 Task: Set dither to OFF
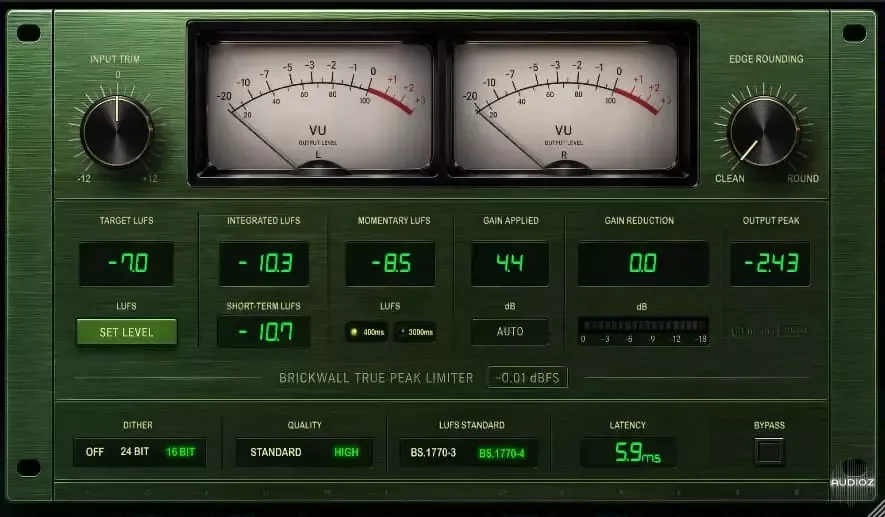point(94,452)
